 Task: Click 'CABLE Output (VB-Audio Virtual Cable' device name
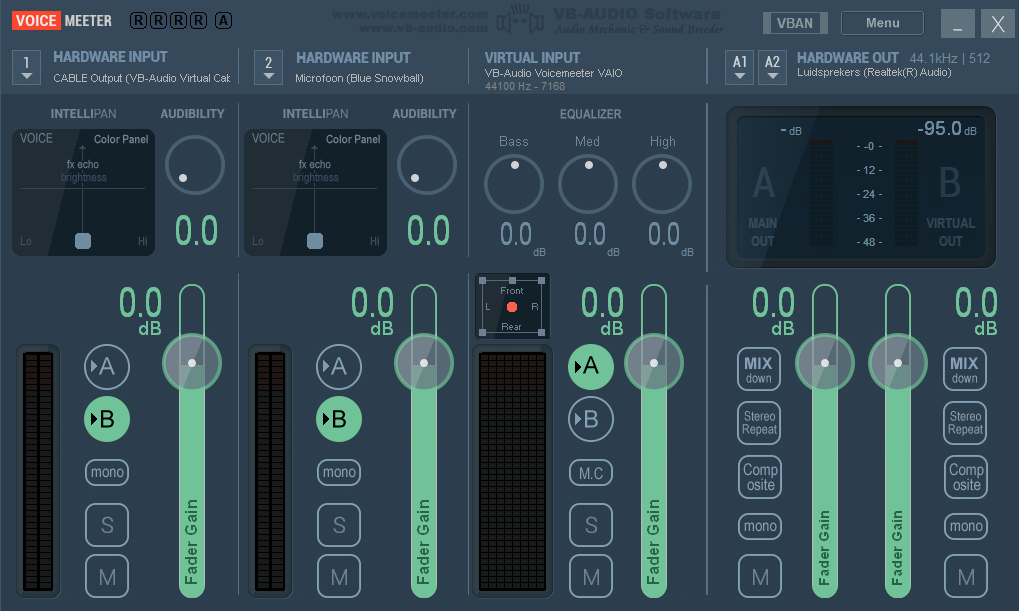pyautogui.click(x=142, y=78)
